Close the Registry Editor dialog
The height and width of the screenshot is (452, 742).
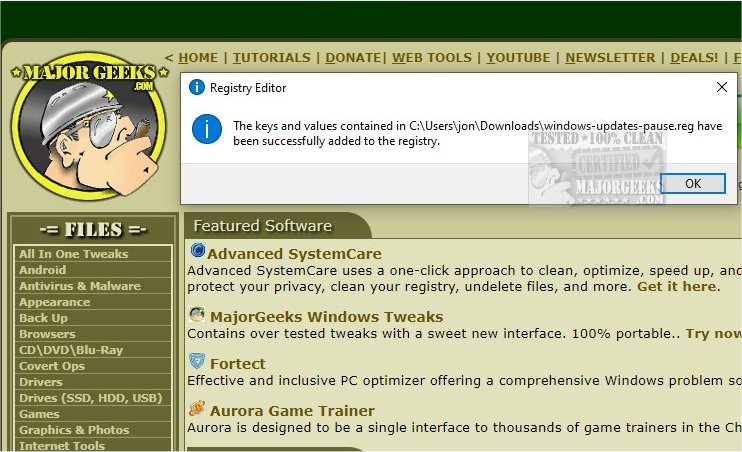click(x=722, y=87)
